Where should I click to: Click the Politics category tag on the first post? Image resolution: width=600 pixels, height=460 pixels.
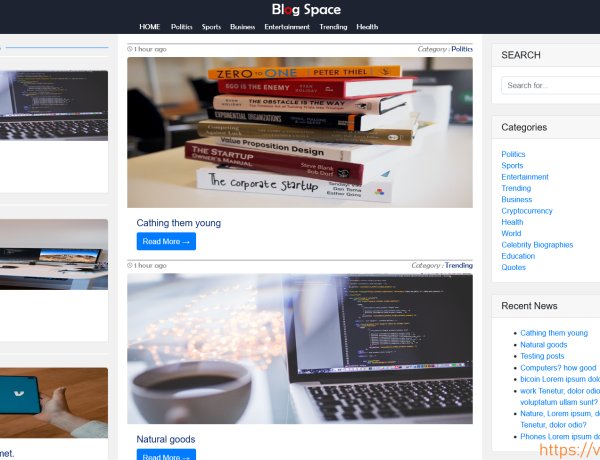(x=462, y=49)
